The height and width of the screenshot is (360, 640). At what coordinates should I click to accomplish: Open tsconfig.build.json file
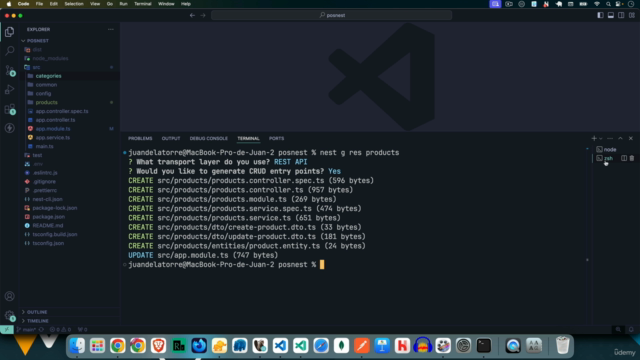(x=55, y=234)
